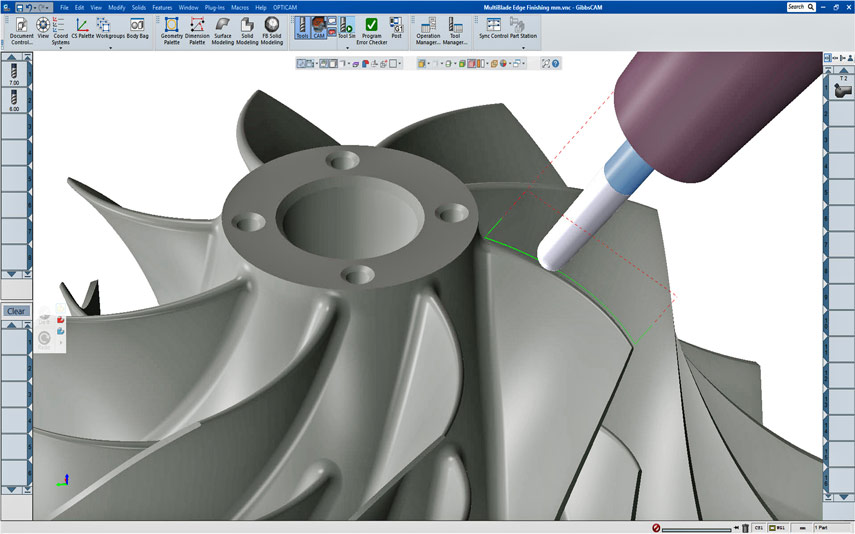
Task: Adjust the progress slider in status bar
Action: click(x=695, y=528)
